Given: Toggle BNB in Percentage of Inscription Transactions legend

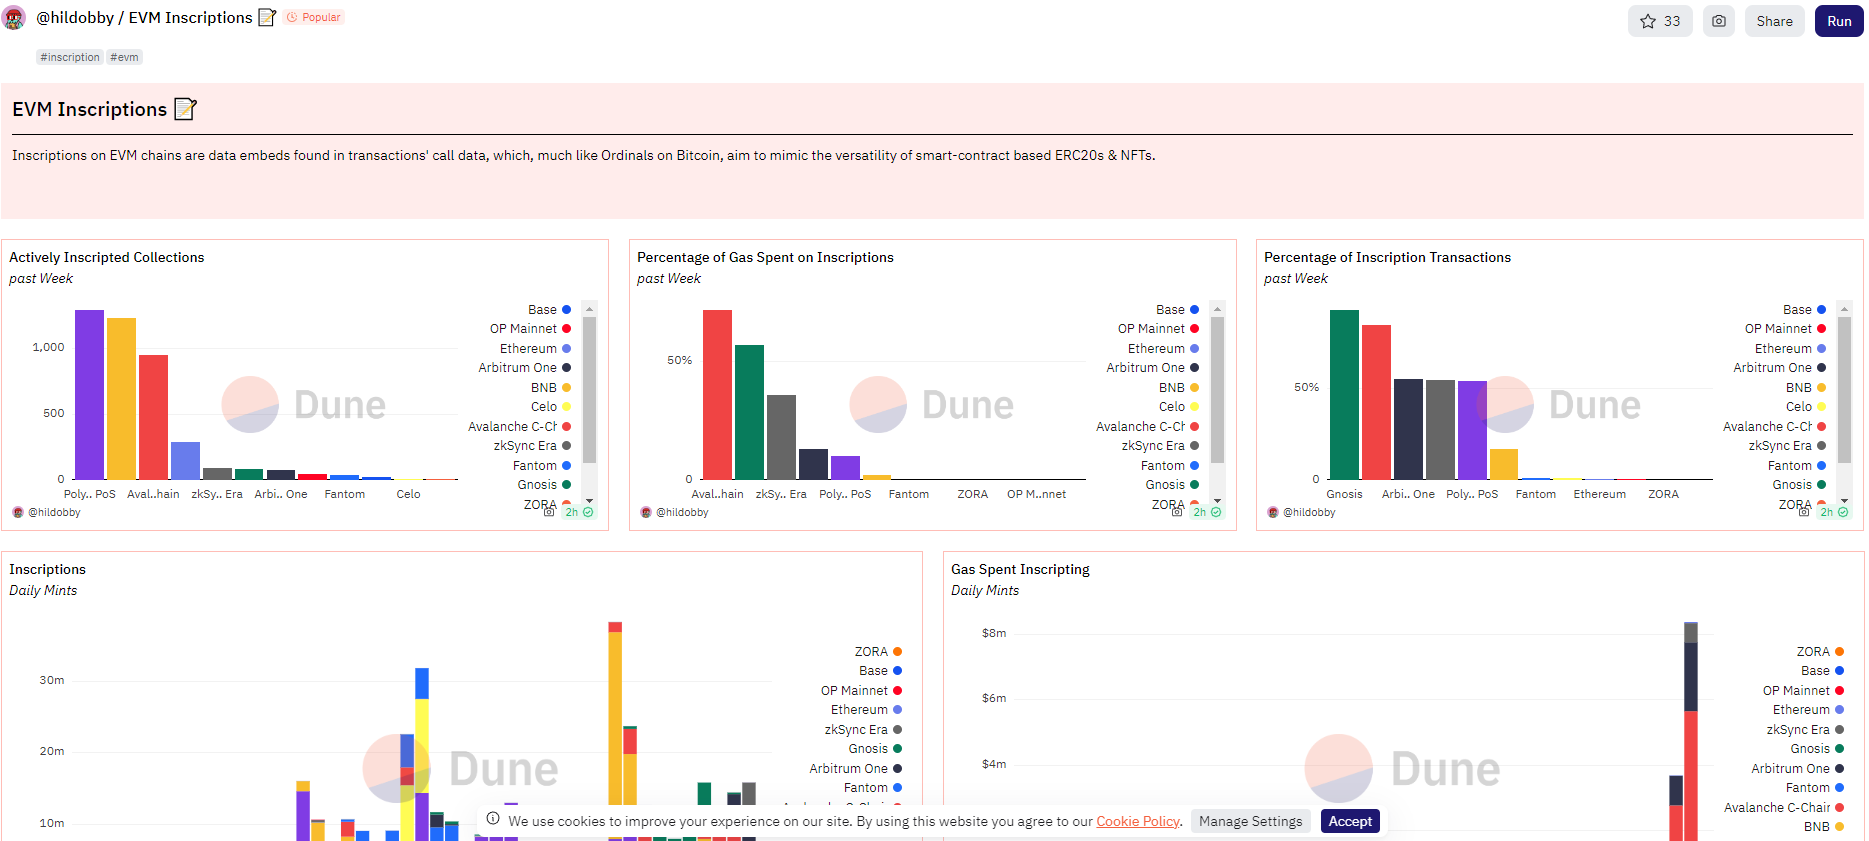Looking at the screenshot, I should coord(1806,388).
